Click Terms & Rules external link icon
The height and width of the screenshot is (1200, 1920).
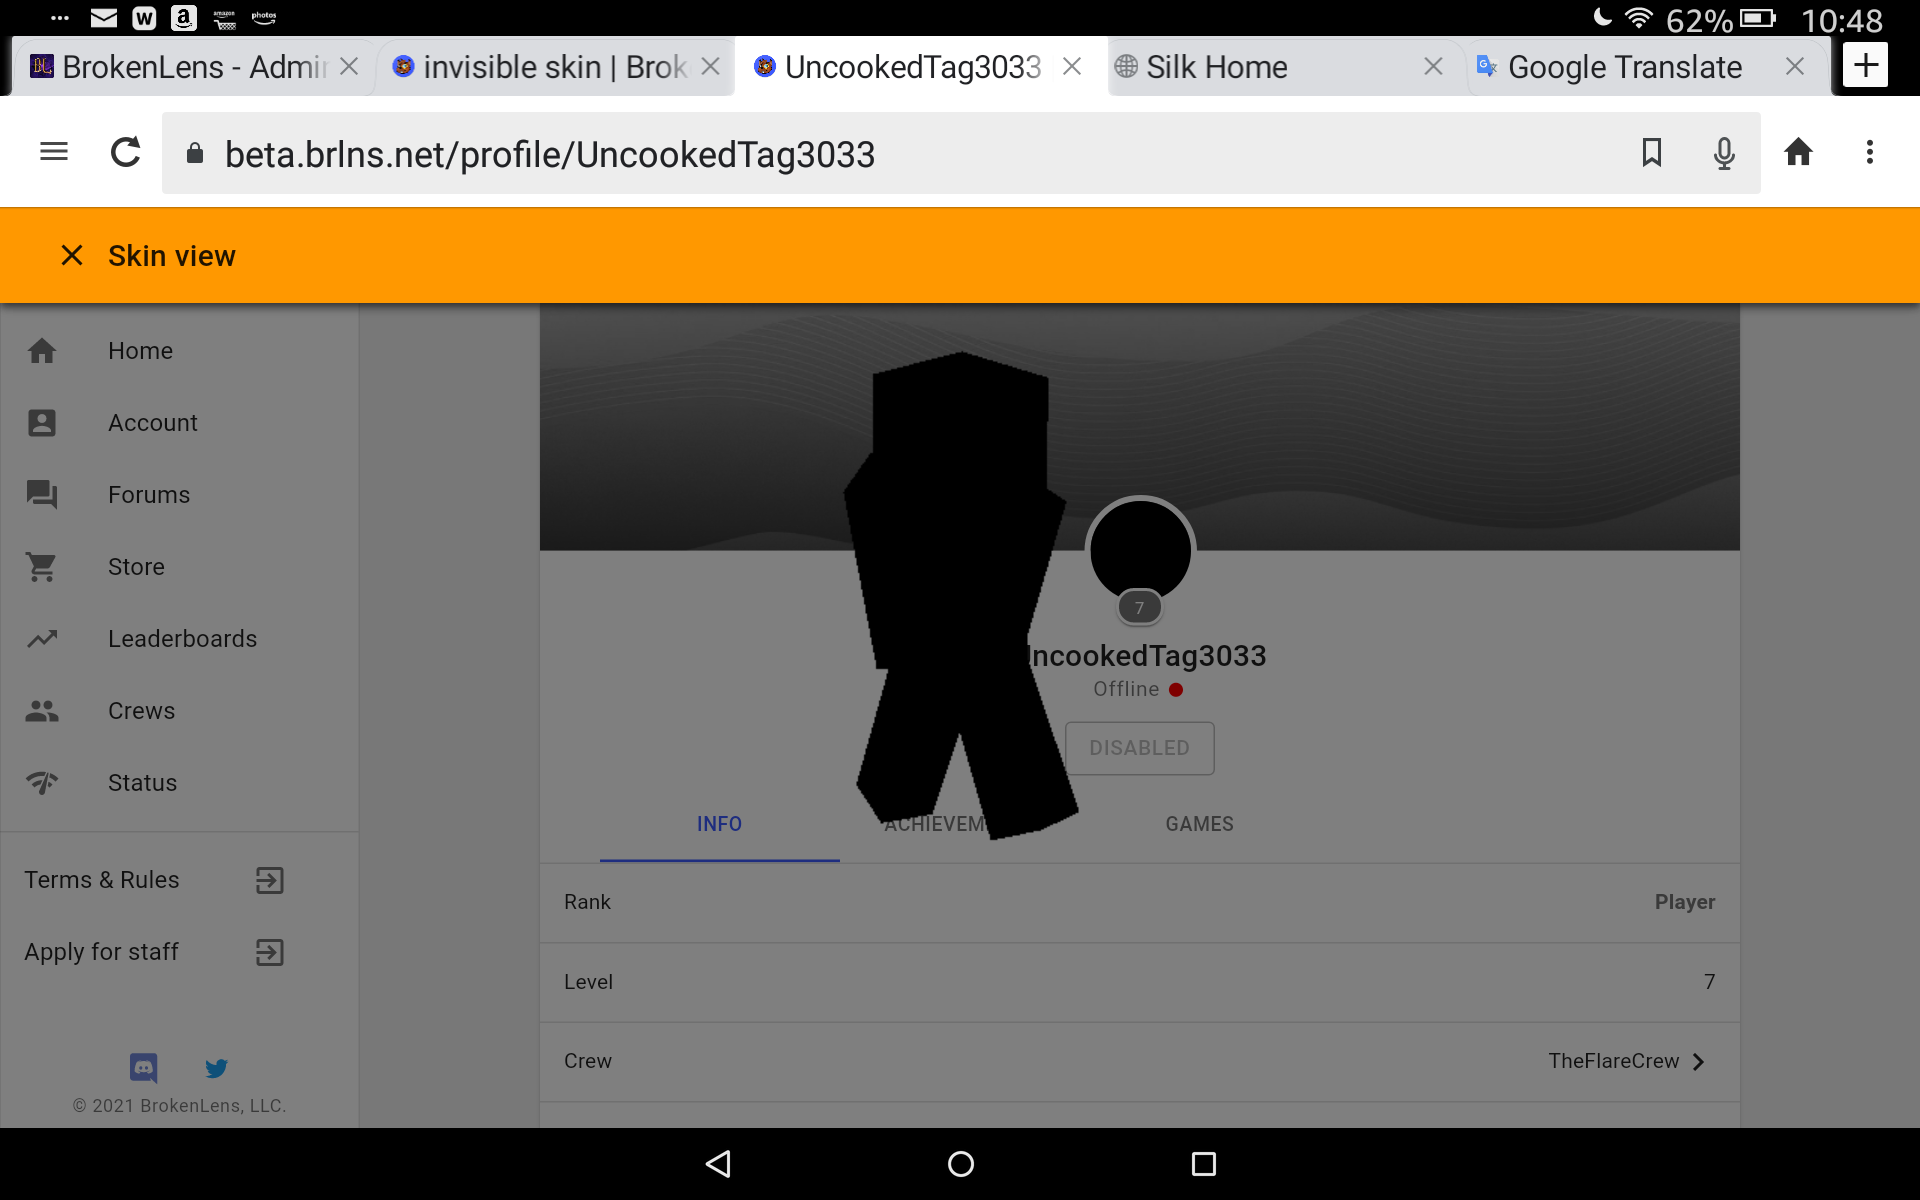[269, 880]
